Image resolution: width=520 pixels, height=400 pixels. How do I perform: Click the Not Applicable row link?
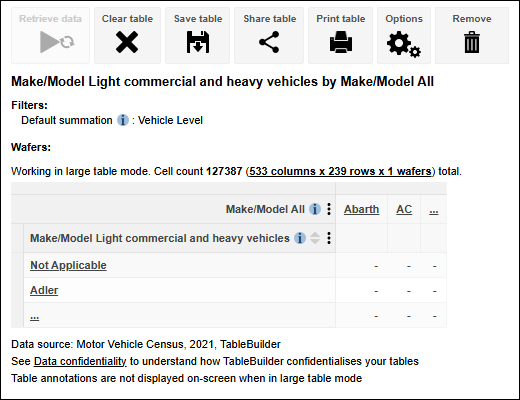coord(68,265)
